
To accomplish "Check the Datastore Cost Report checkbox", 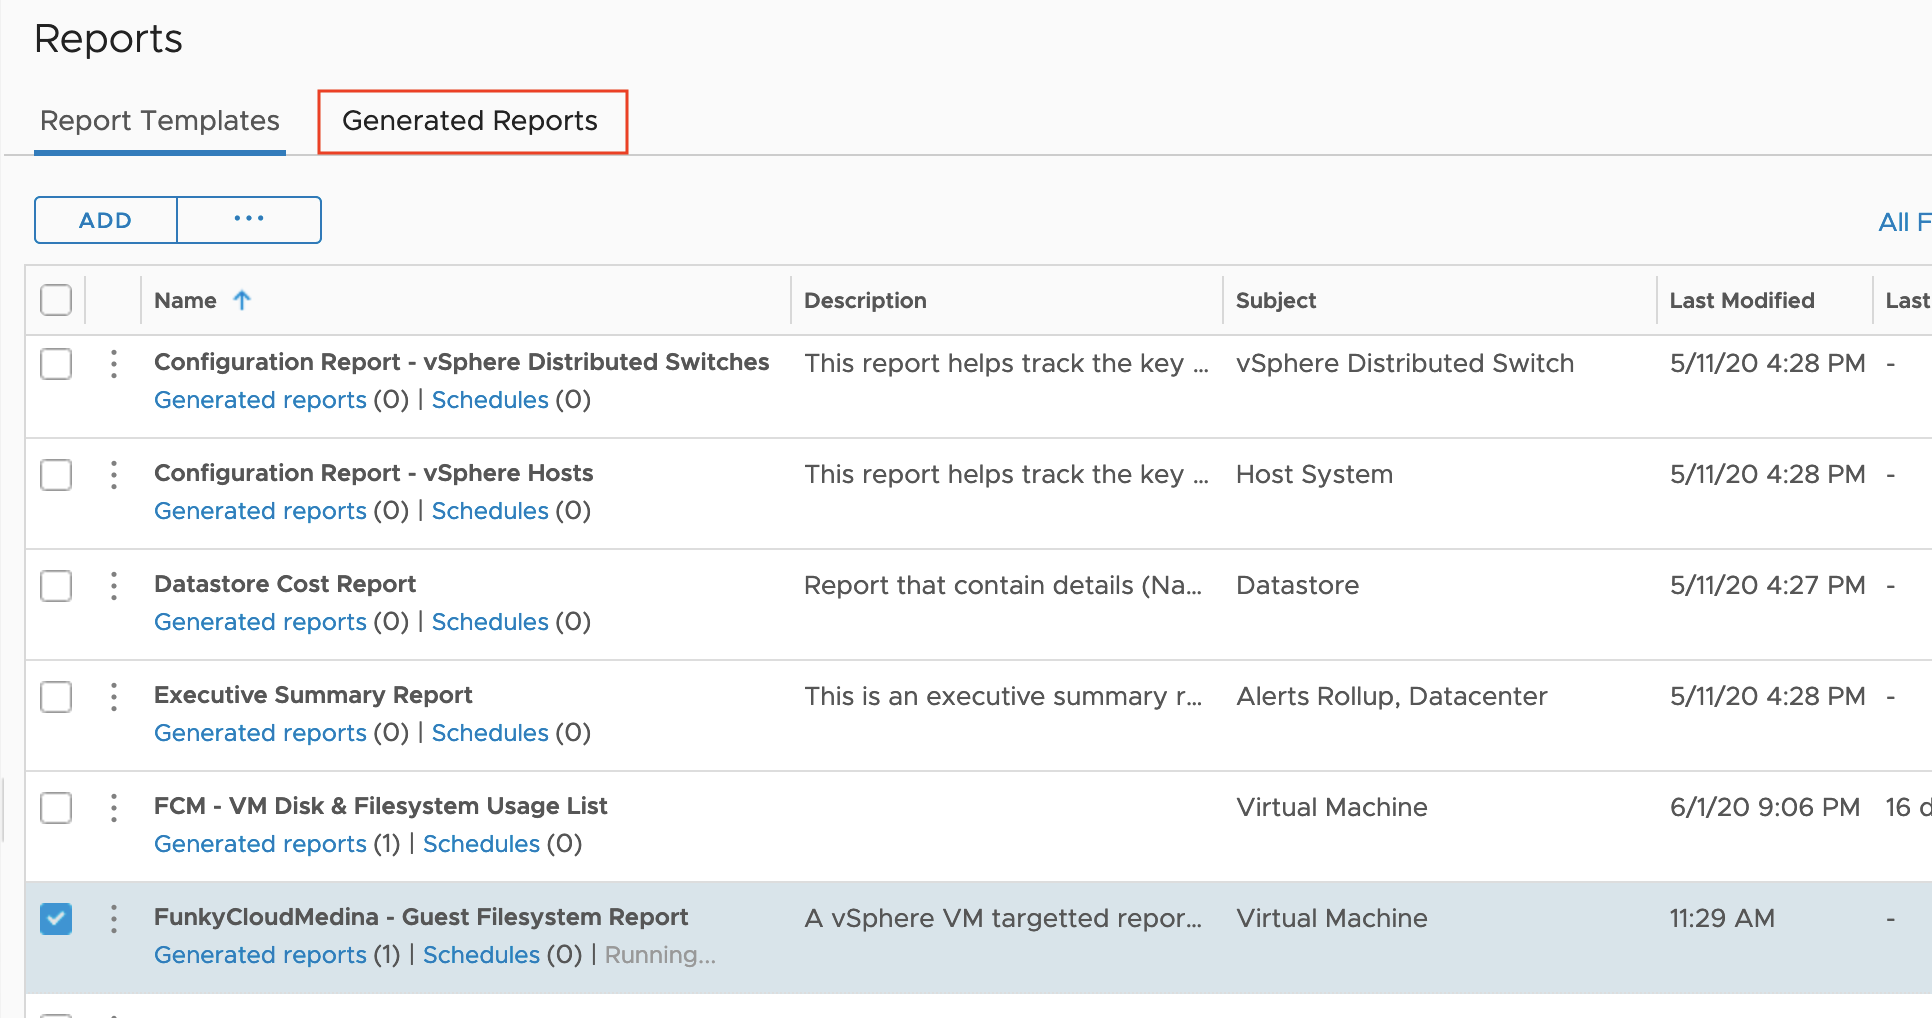I will coord(56,586).
